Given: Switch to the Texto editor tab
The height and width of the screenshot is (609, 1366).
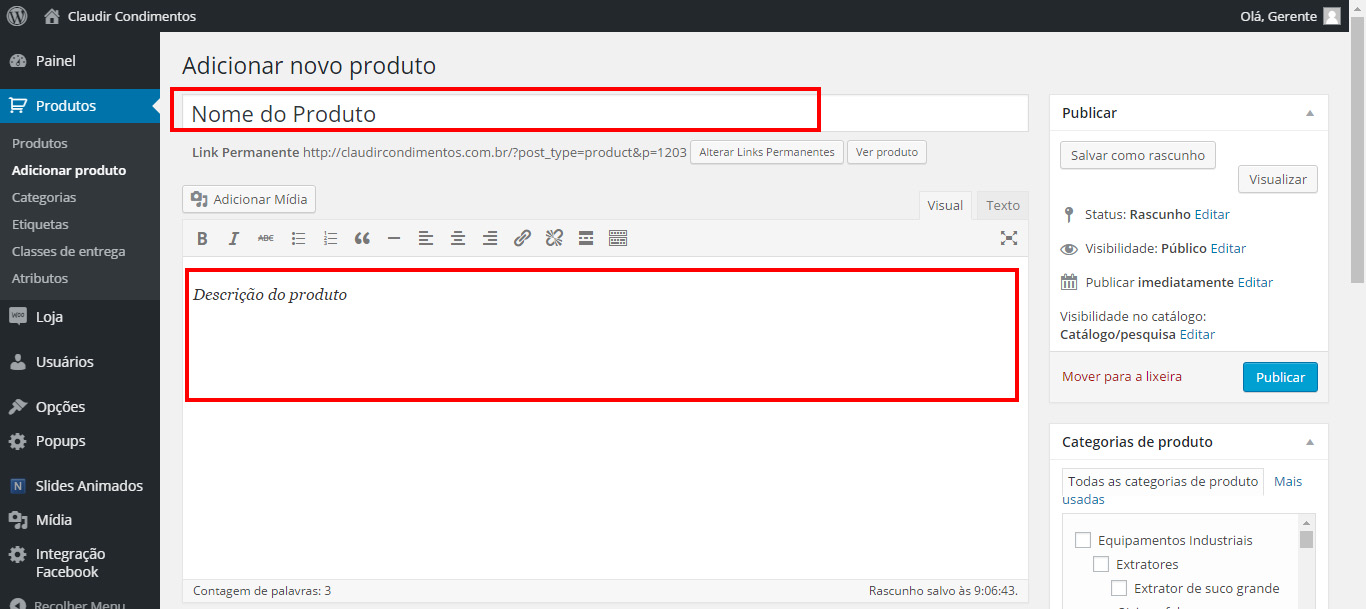Looking at the screenshot, I should [1002, 205].
